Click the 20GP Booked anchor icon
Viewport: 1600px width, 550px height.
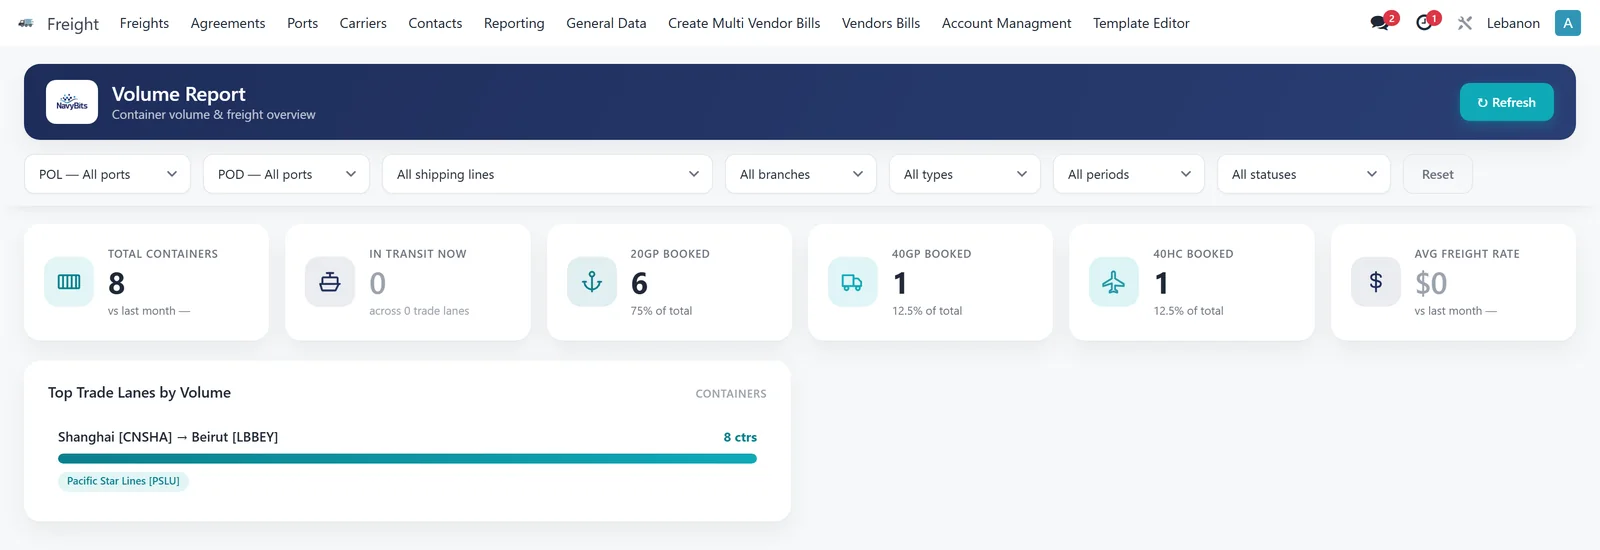[x=592, y=282]
